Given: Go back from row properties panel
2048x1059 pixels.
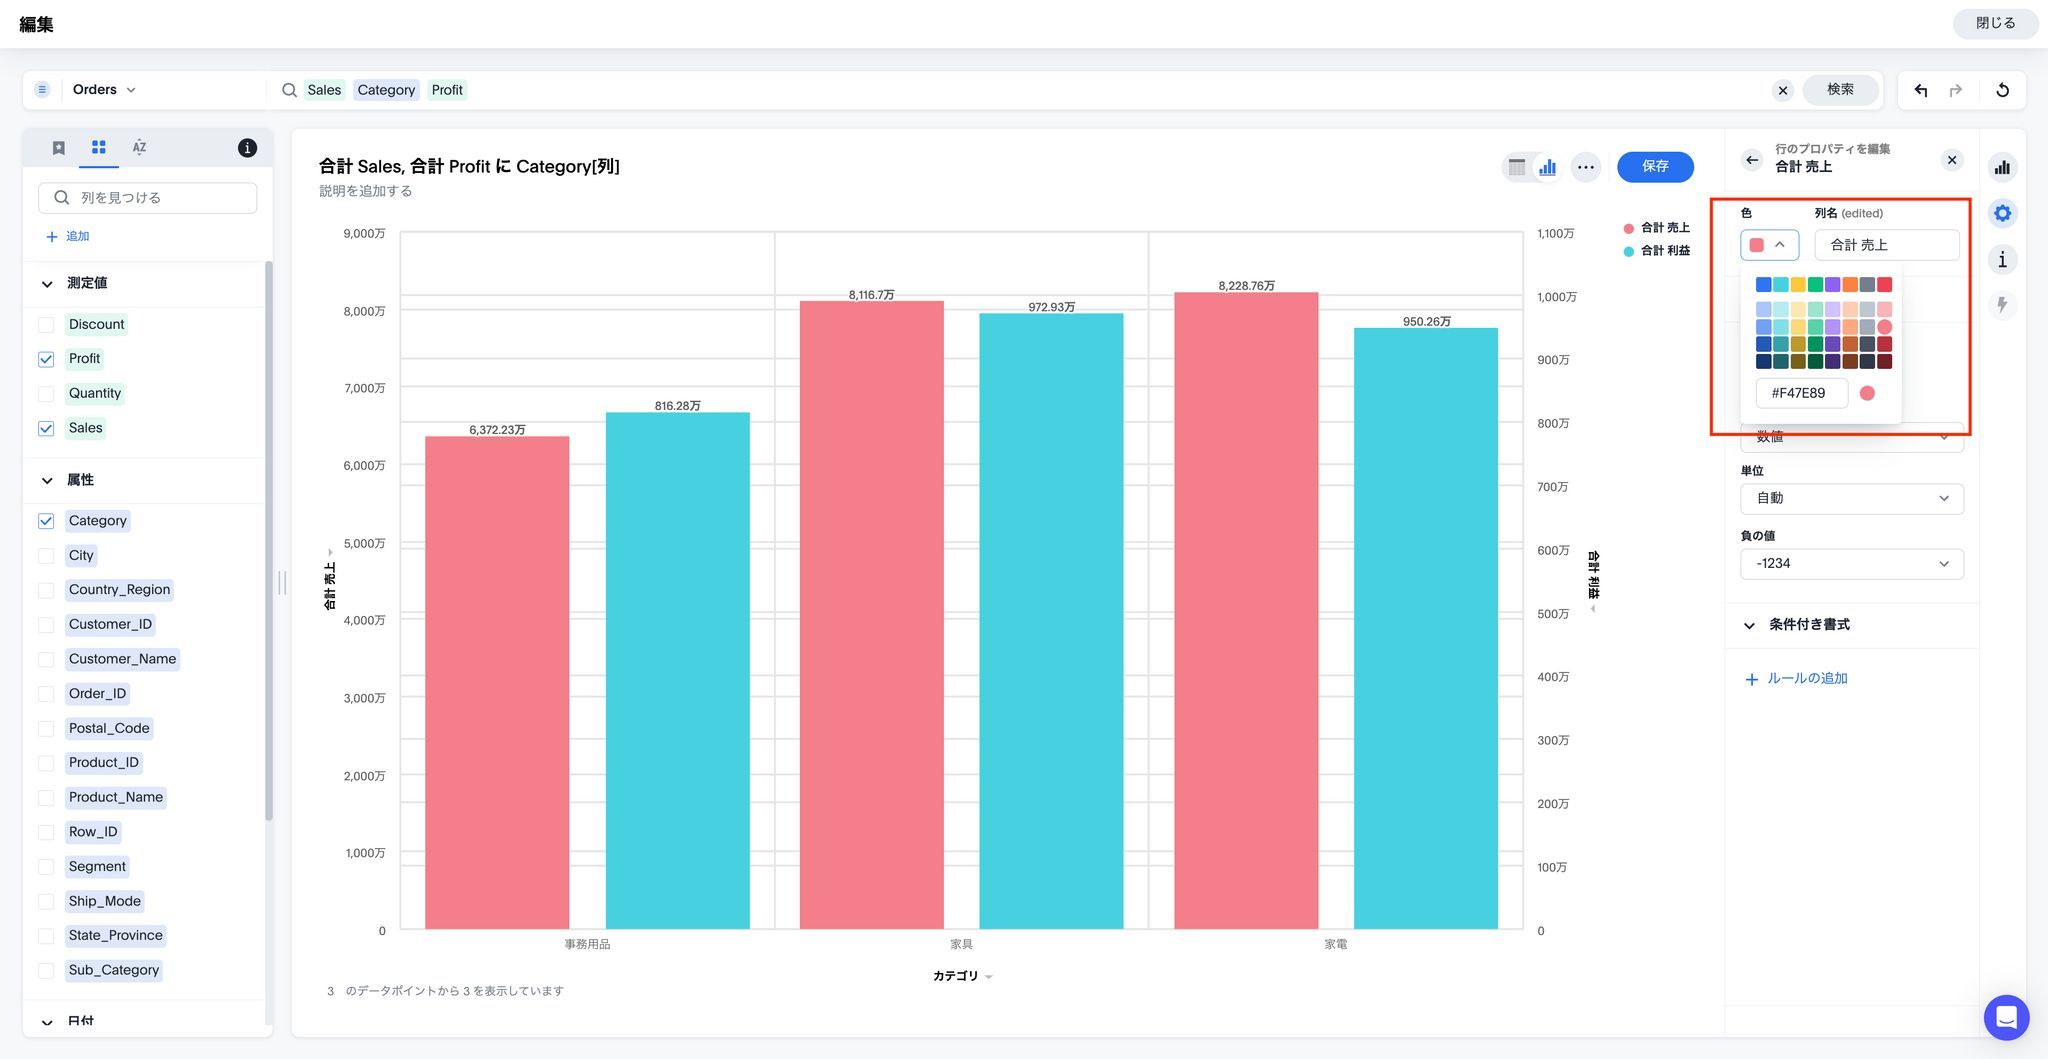Looking at the screenshot, I should point(1751,160).
